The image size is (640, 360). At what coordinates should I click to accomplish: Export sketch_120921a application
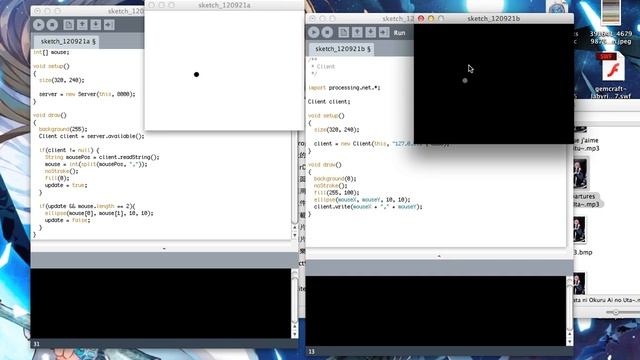(109, 25)
